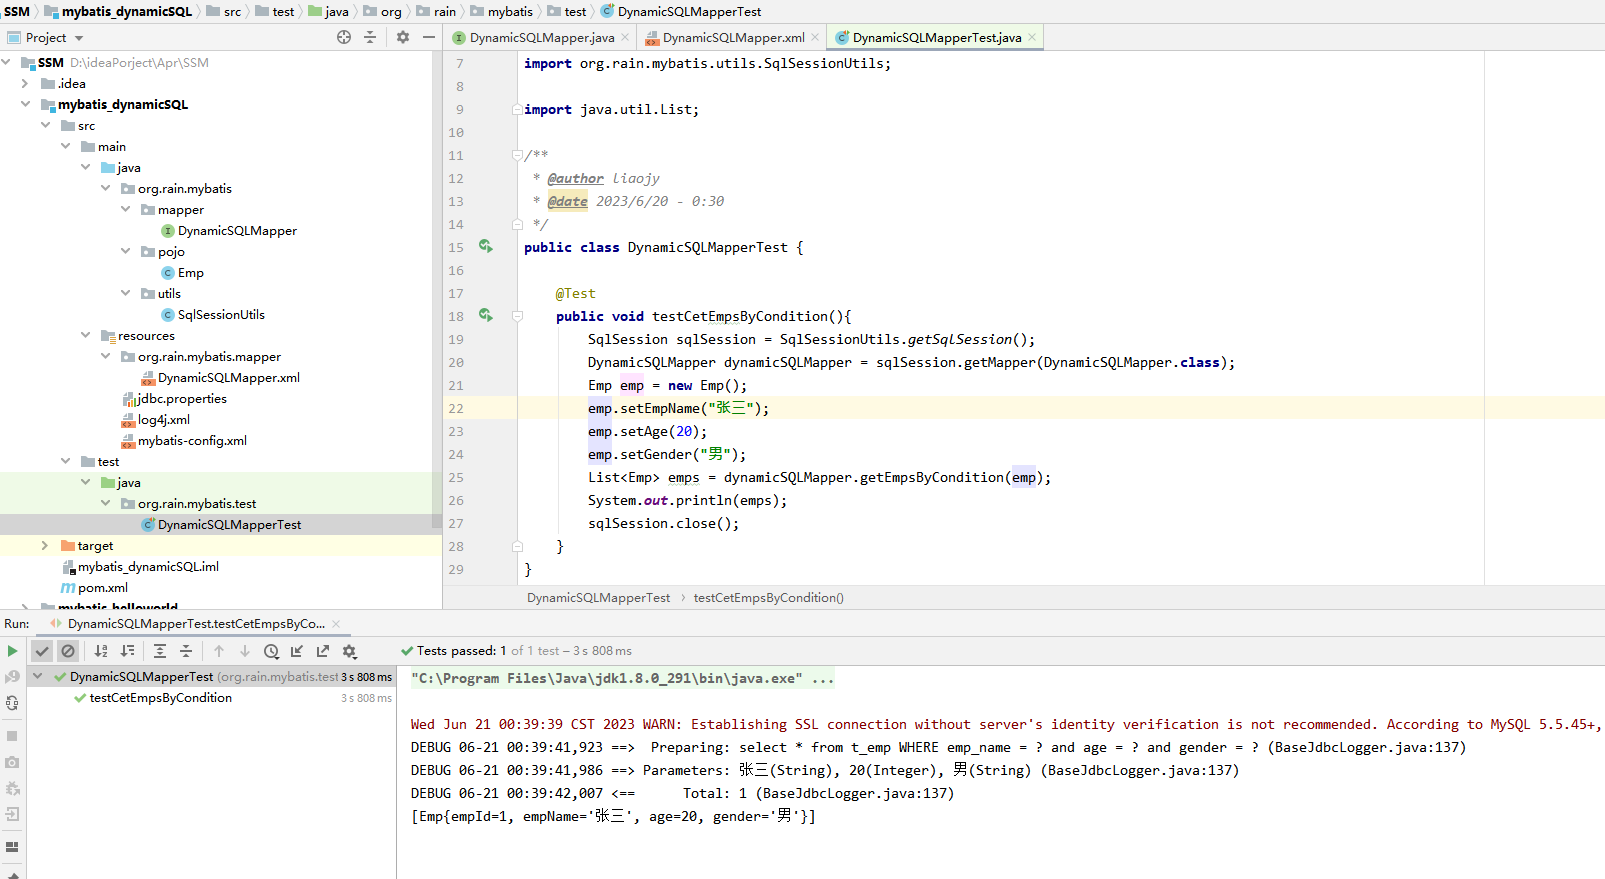
Task: Select jdbc.properties file
Action: [174, 399]
